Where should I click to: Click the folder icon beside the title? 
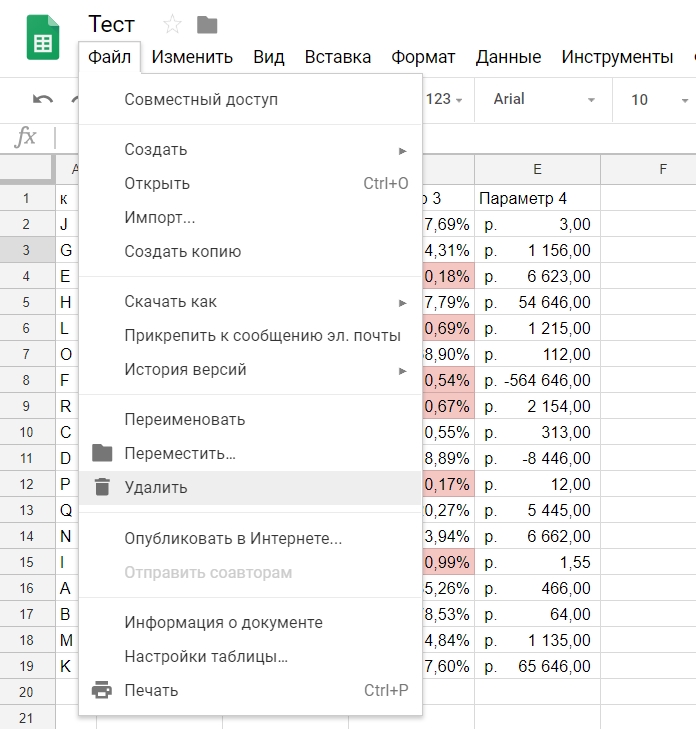(207, 25)
